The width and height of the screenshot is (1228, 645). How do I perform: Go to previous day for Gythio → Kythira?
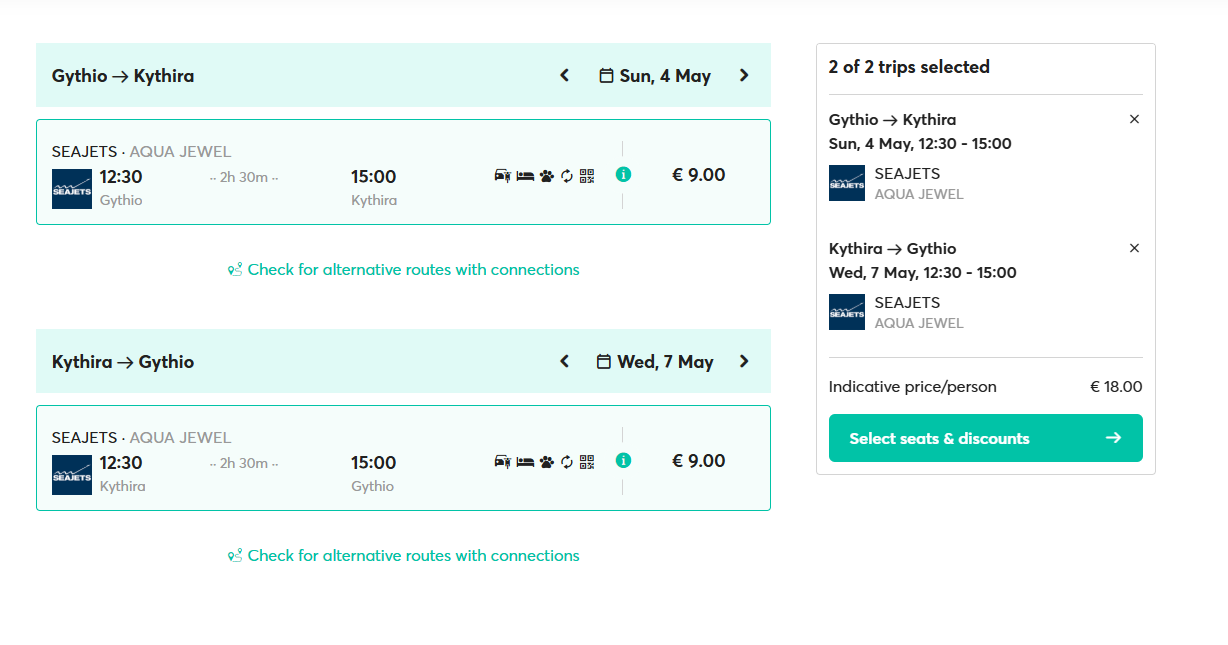(564, 75)
